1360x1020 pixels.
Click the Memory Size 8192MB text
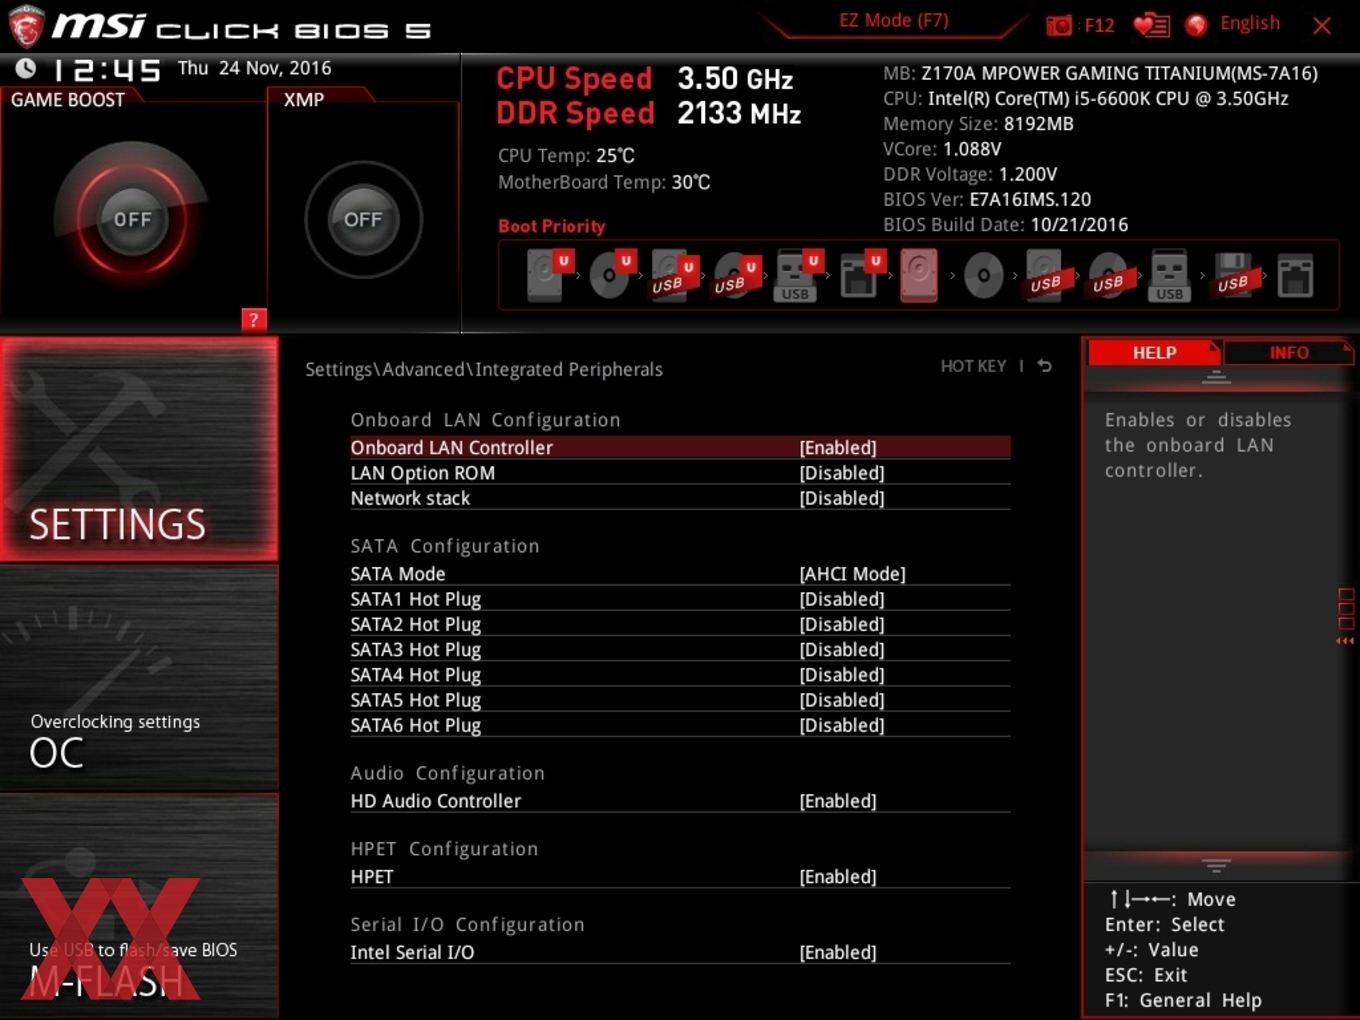pyautogui.click(x=978, y=124)
